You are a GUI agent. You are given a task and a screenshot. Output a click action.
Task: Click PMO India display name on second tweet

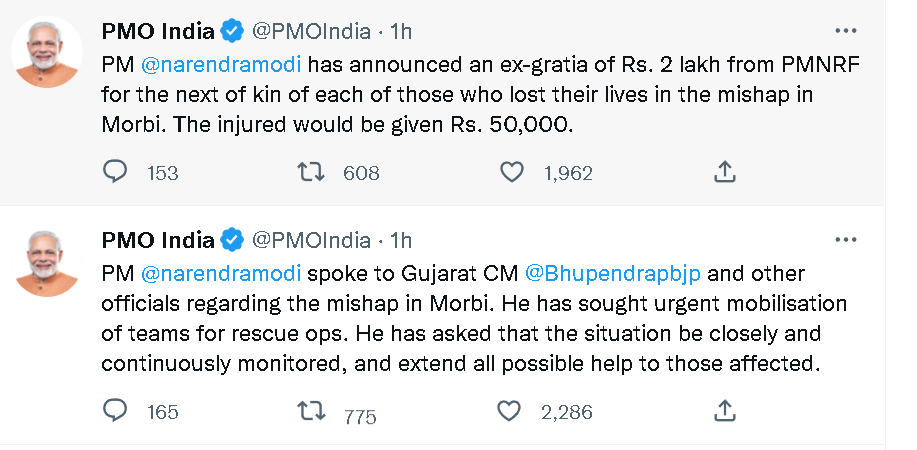[158, 240]
